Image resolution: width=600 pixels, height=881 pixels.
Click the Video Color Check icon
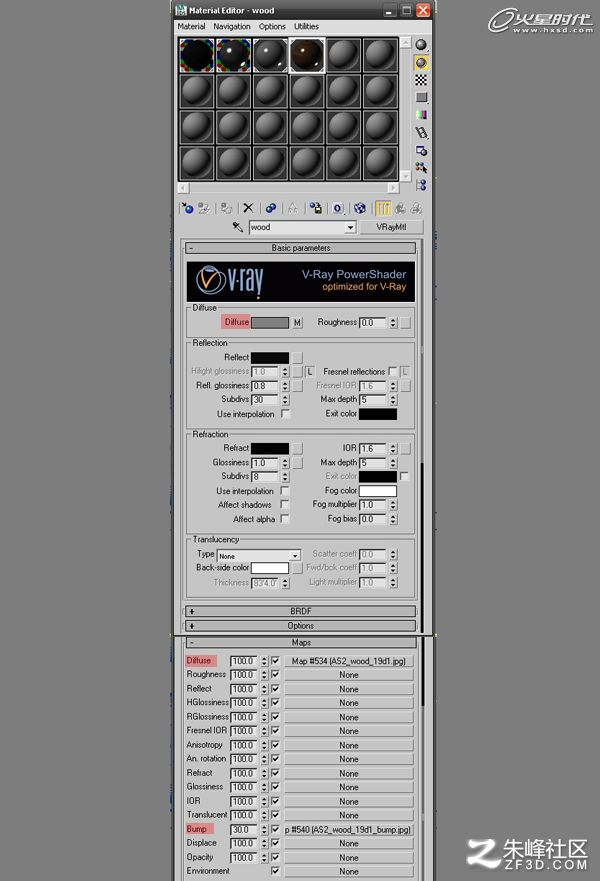tap(421, 115)
